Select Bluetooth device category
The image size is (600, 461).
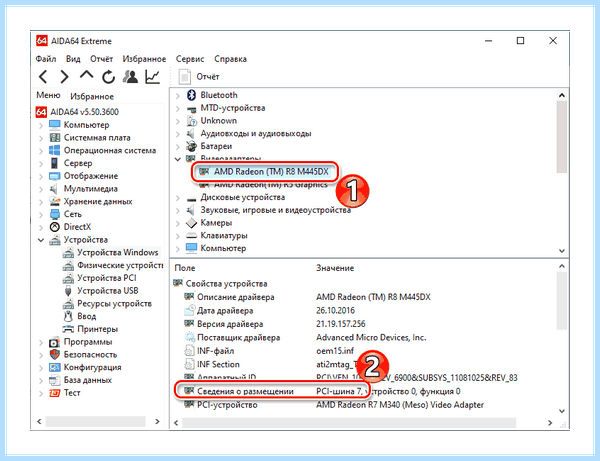(x=219, y=95)
